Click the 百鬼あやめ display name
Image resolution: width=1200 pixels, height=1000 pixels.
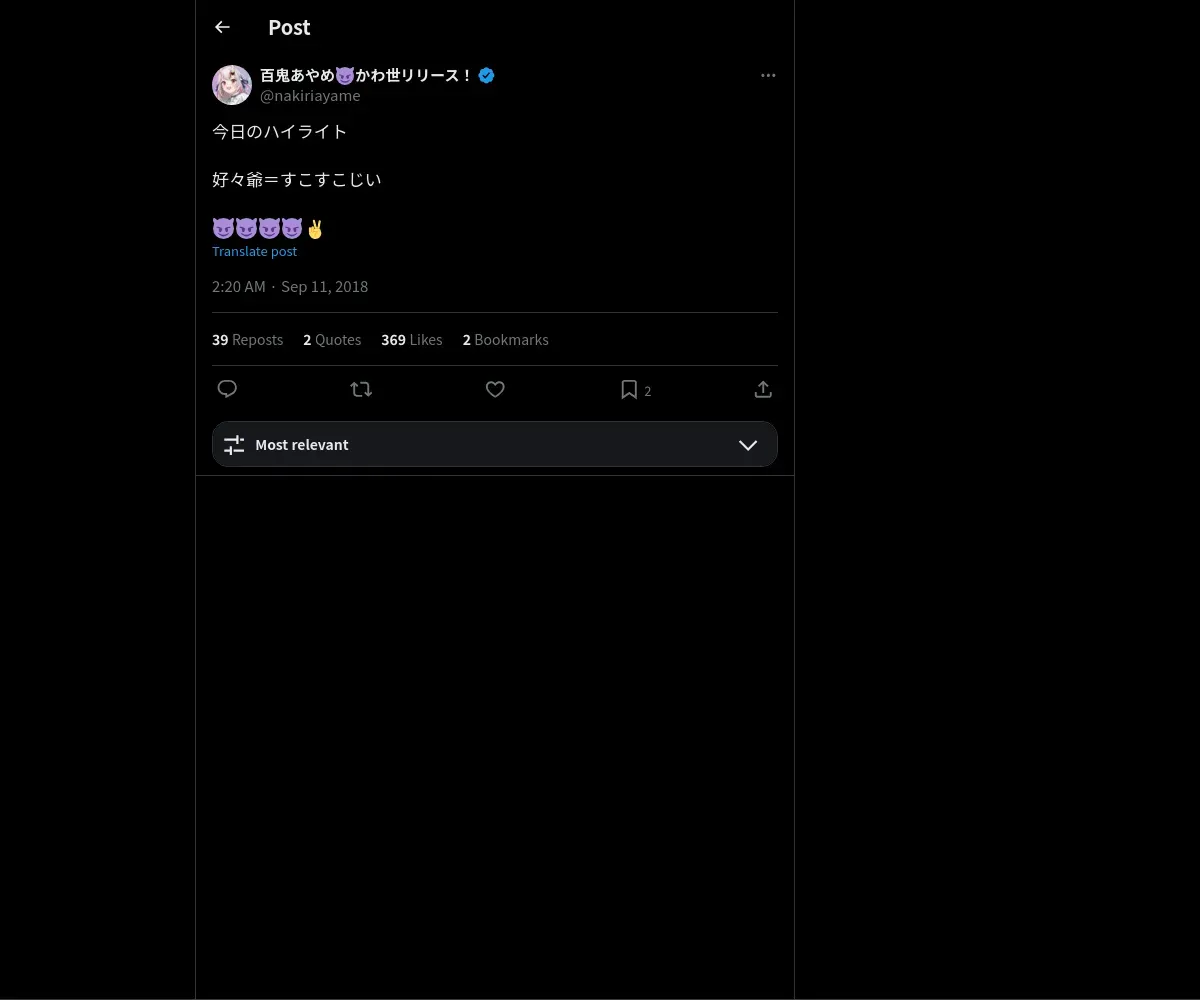point(365,75)
